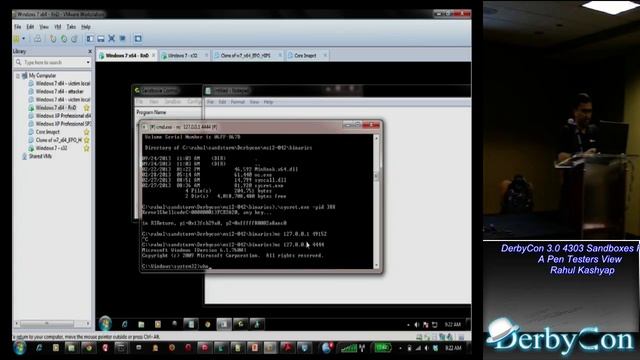Collapse the My Computer tree node
Viewport: 640px width, 360px height.
click(18, 76)
